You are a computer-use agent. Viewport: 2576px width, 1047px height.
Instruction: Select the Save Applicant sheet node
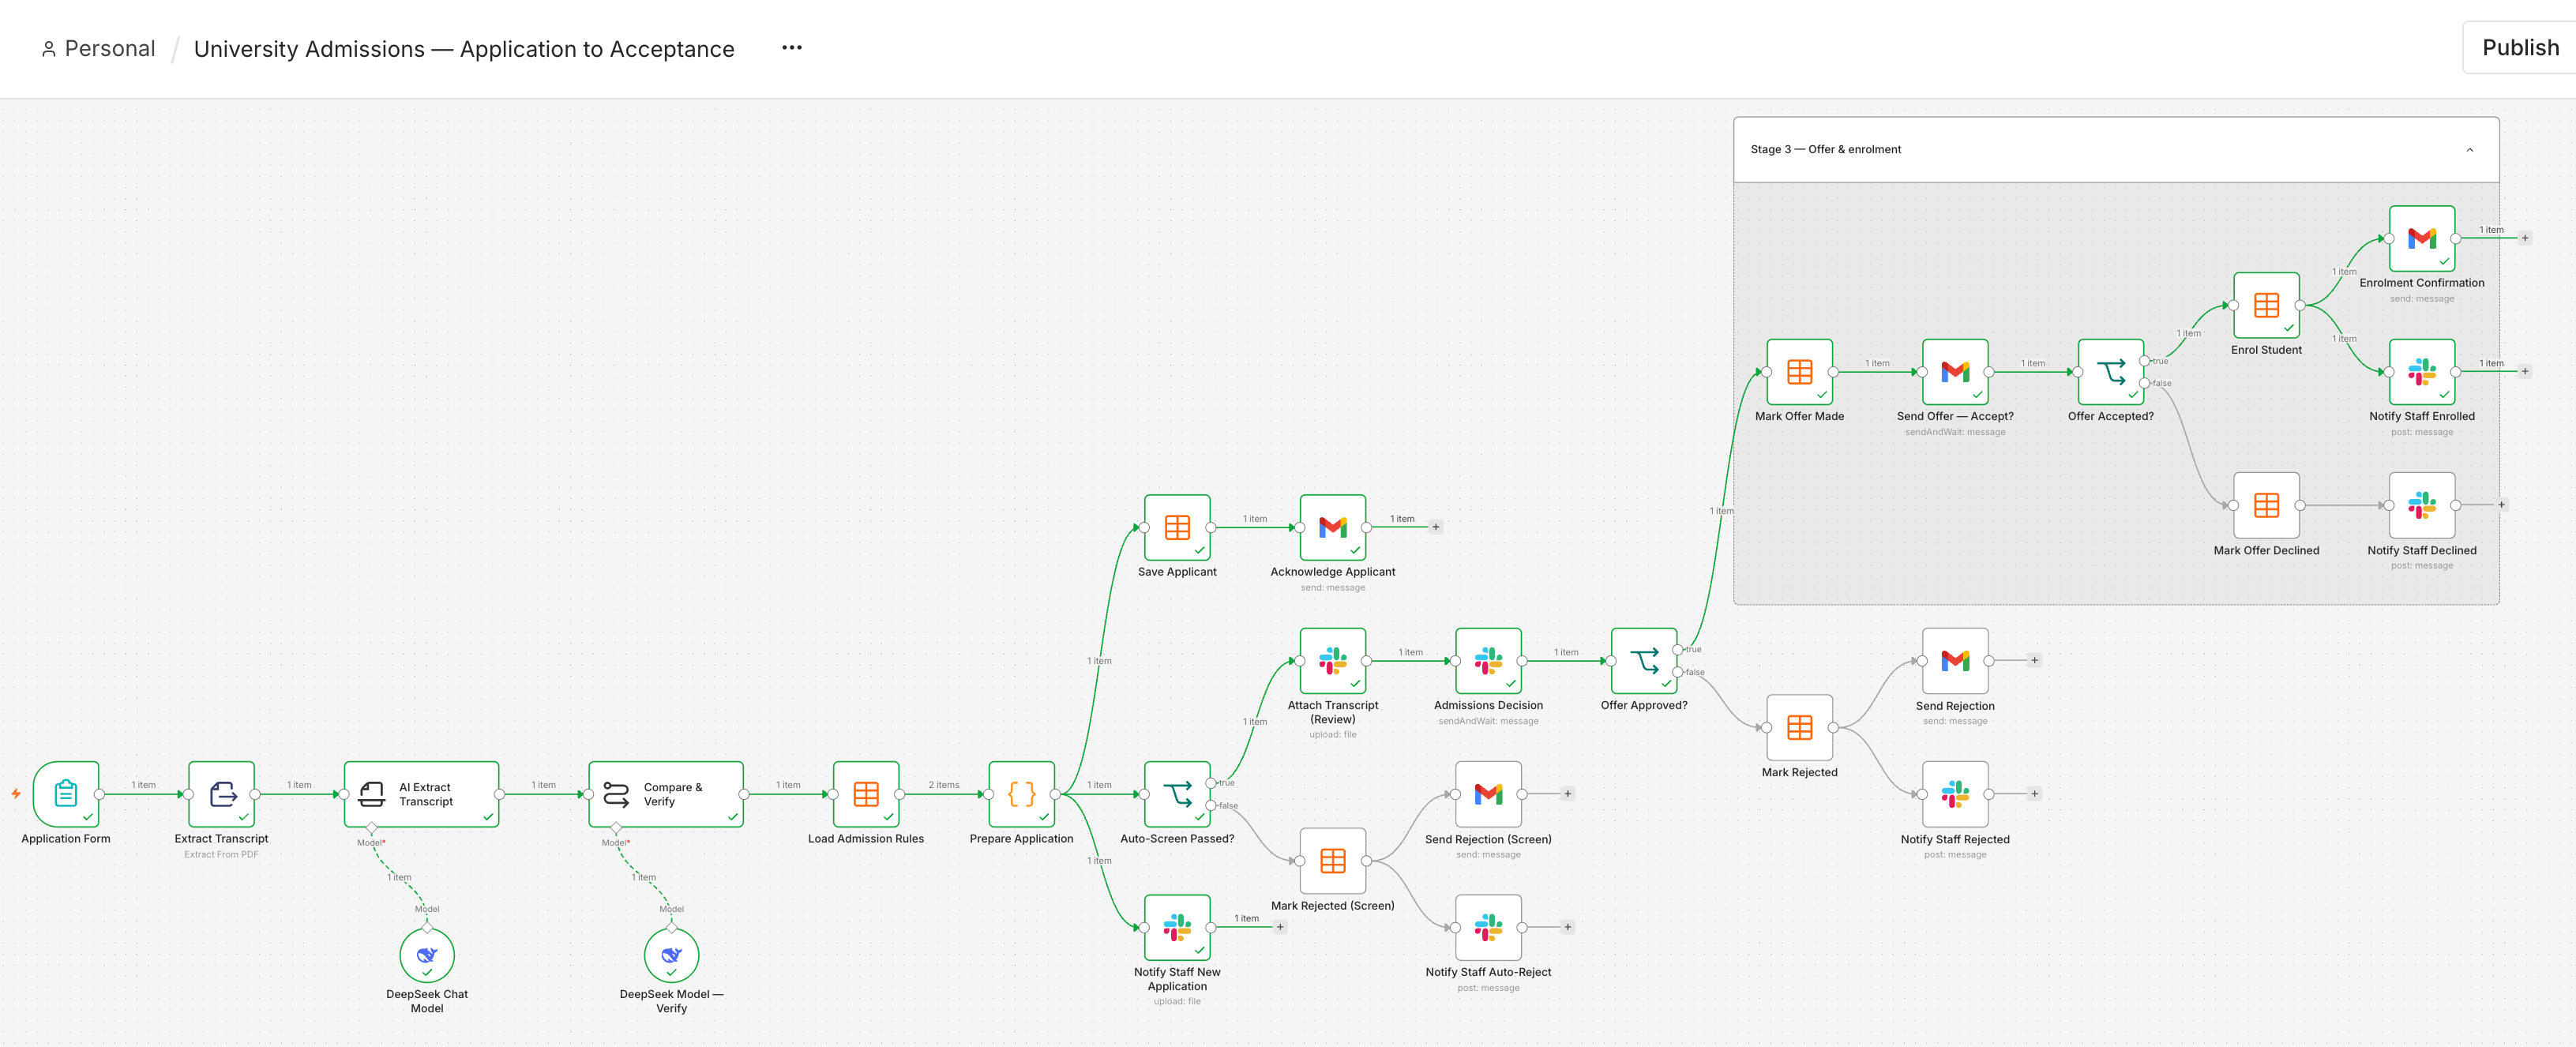pyautogui.click(x=1177, y=527)
